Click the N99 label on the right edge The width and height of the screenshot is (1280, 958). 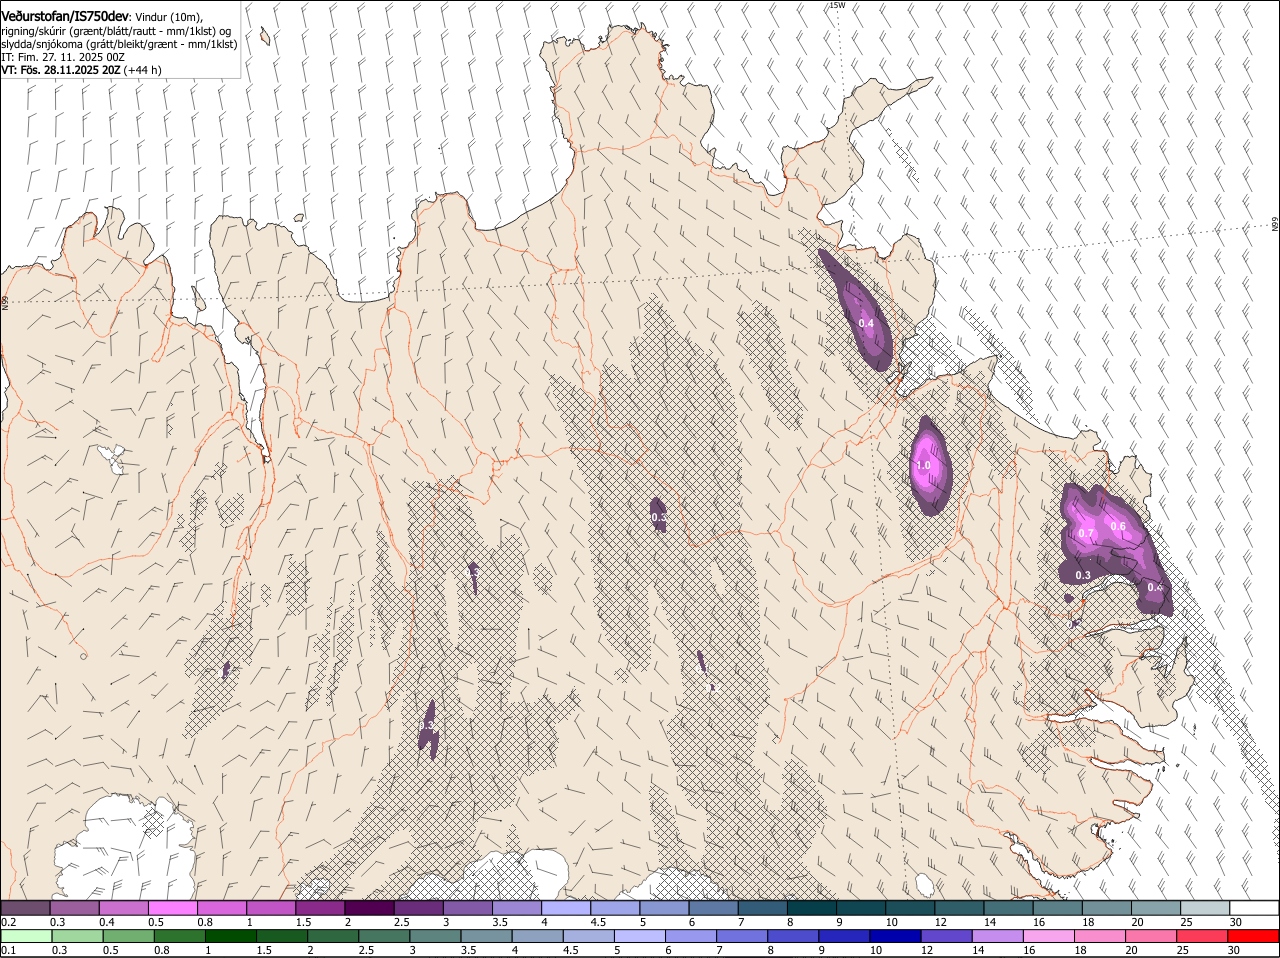(1275, 225)
